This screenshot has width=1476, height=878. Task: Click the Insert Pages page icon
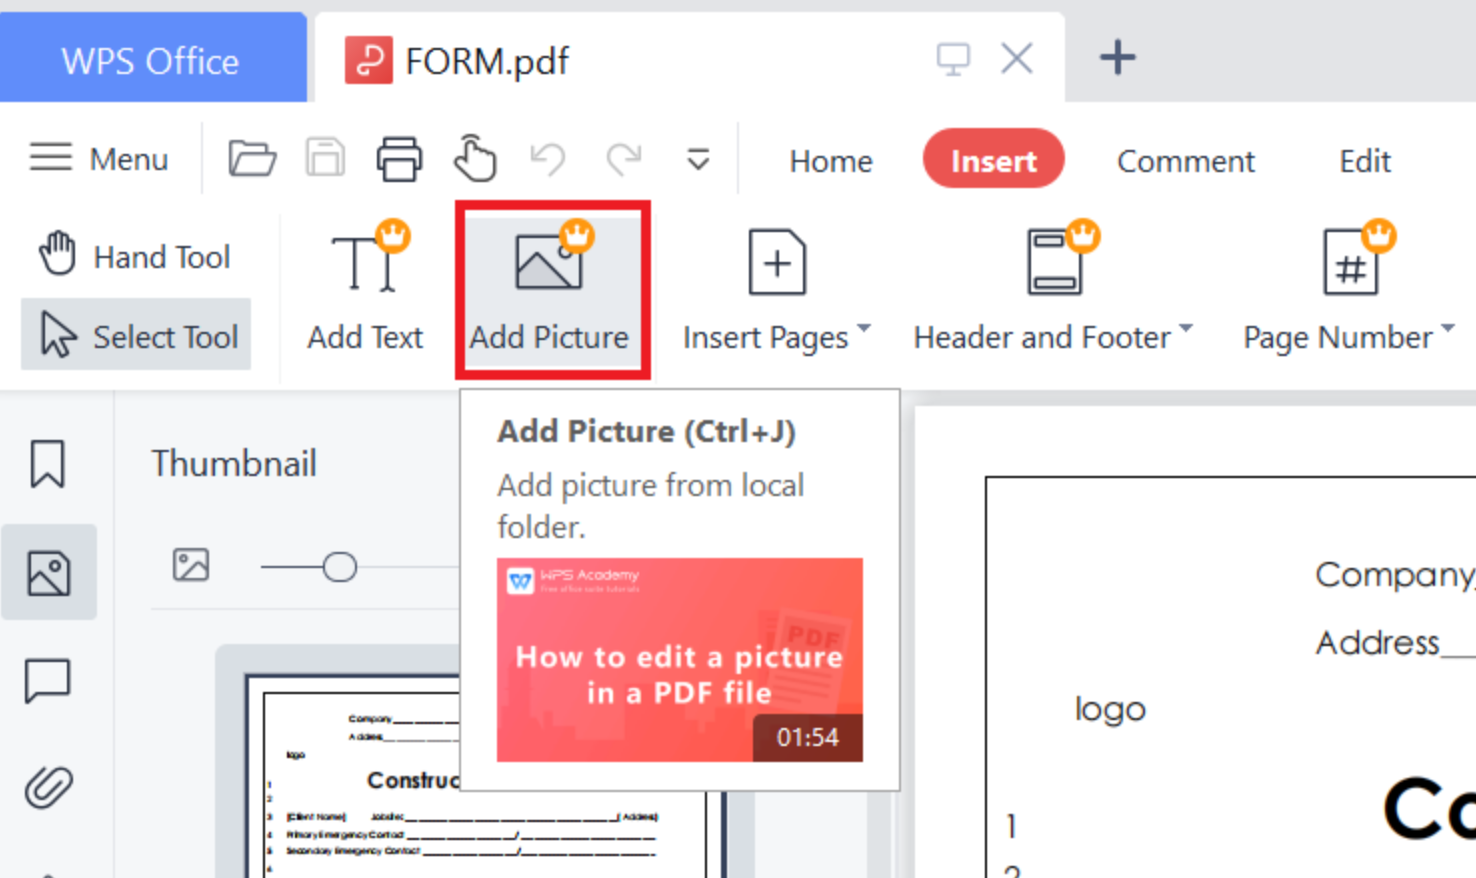click(x=777, y=262)
